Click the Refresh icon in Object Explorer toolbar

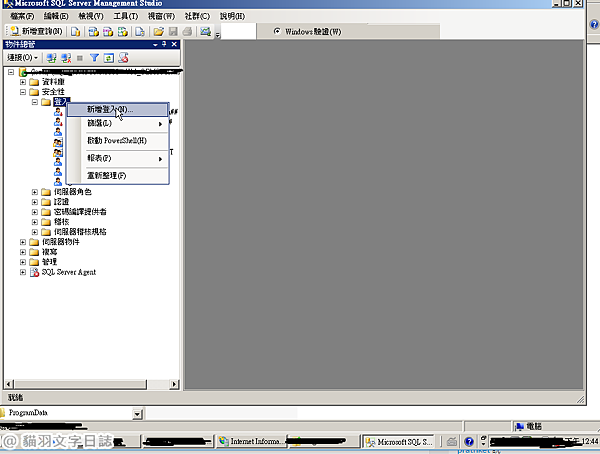pyautogui.click(x=109, y=58)
